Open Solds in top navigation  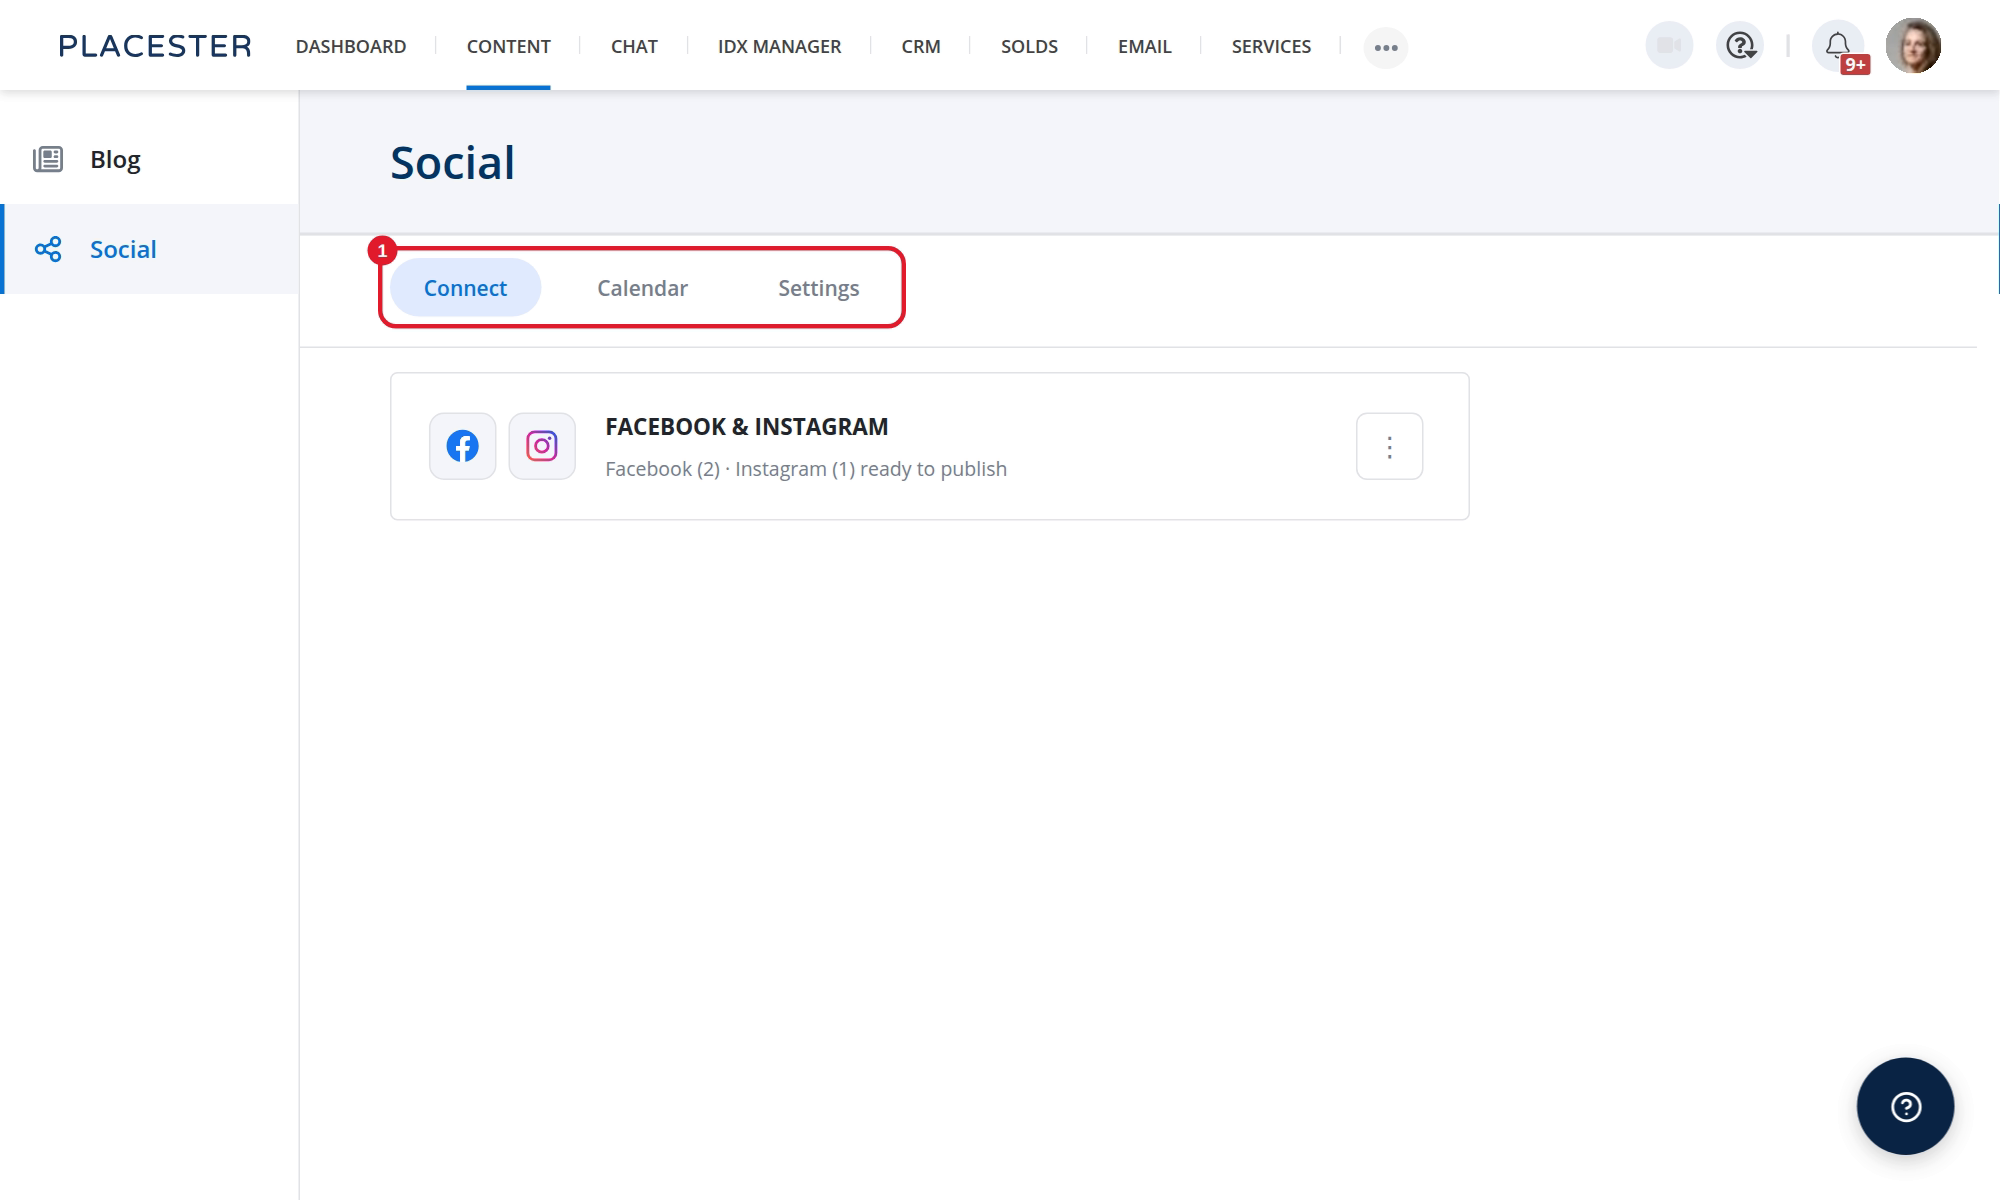(x=1029, y=46)
